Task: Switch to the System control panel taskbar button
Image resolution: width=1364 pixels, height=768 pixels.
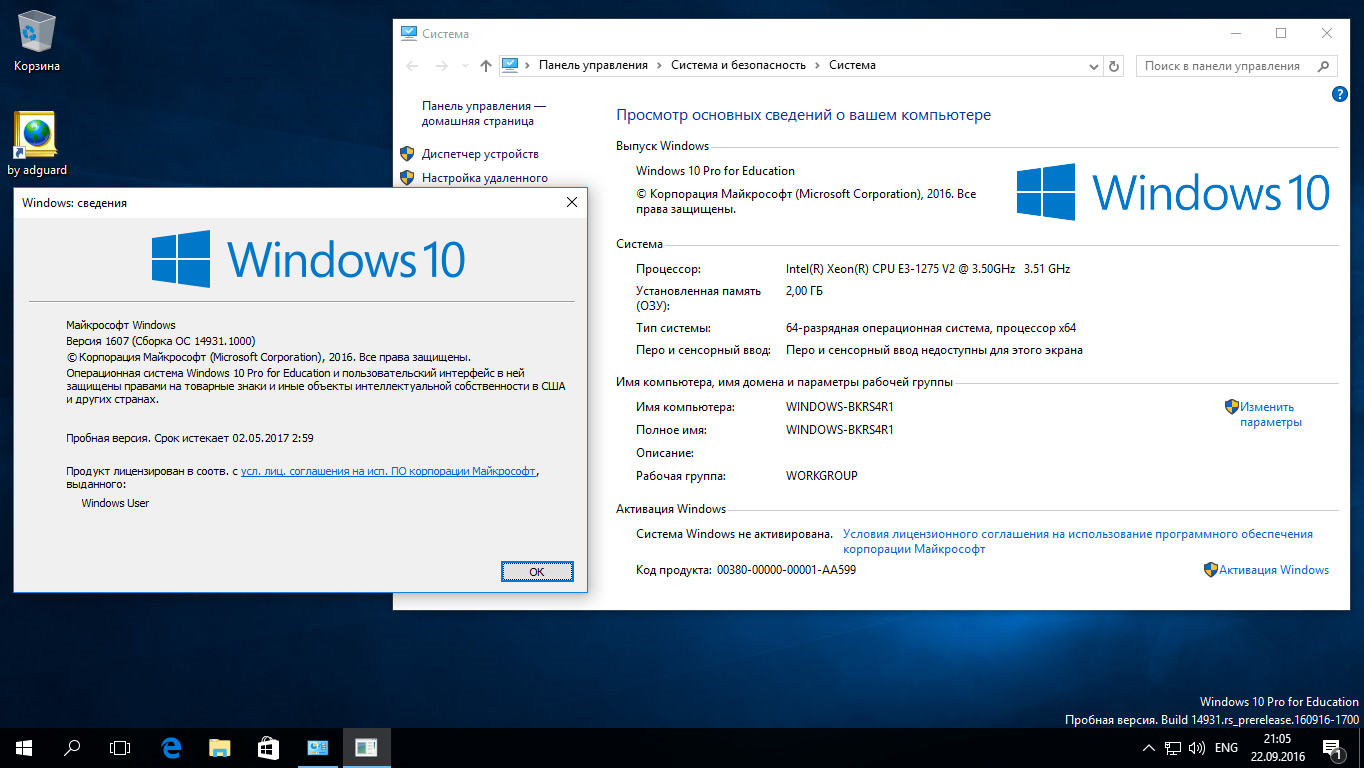Action: (318, 747)
